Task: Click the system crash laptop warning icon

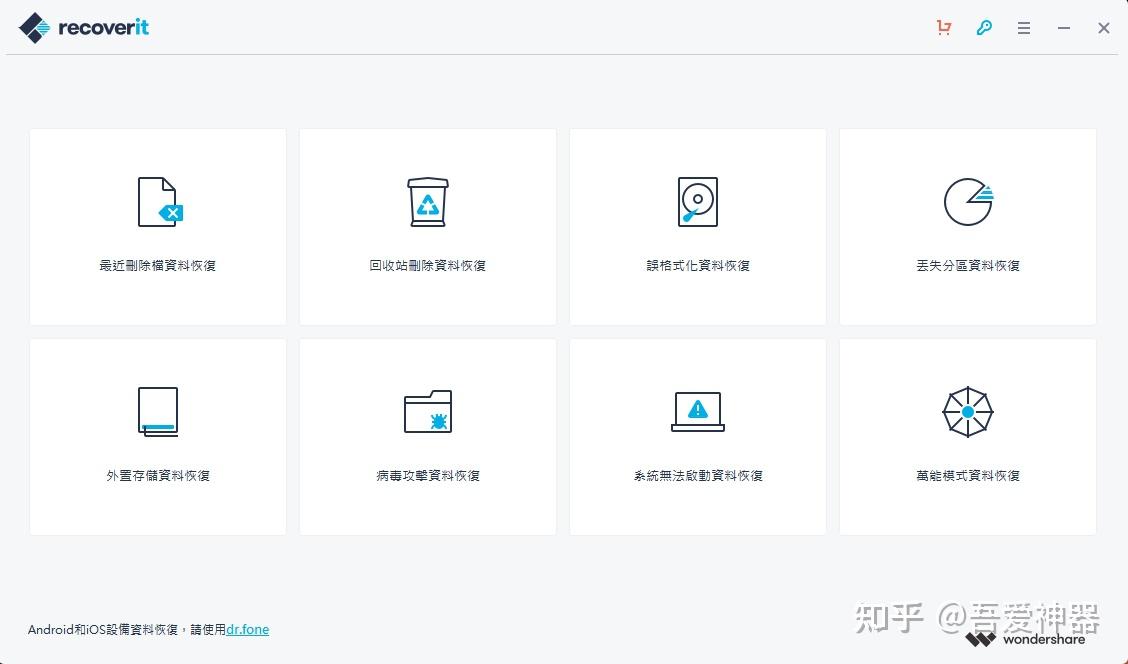Action: coord(698,411)
